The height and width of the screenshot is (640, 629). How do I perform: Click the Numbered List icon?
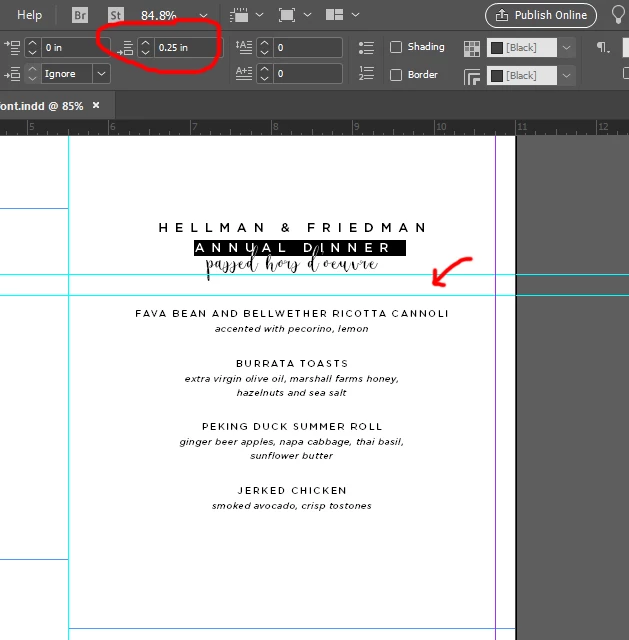click(366, 73)
